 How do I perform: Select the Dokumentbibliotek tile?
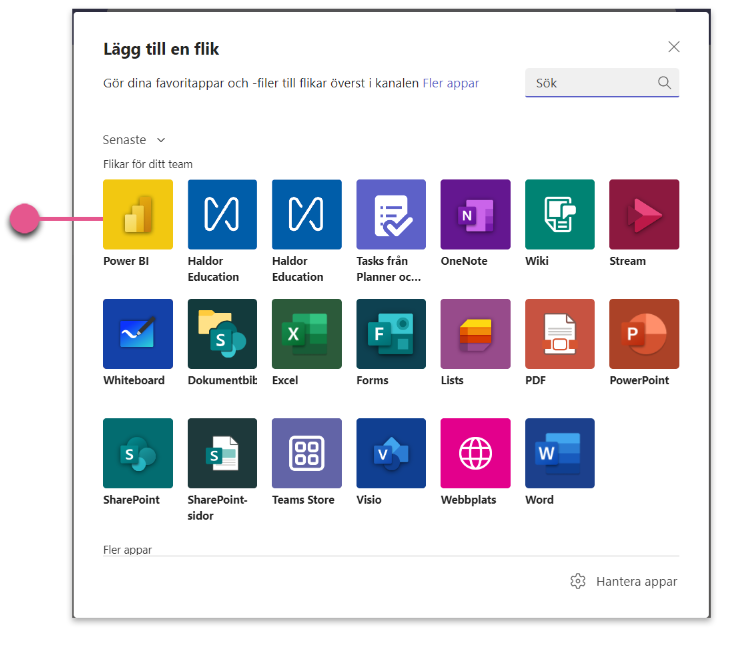pos(222,334)
